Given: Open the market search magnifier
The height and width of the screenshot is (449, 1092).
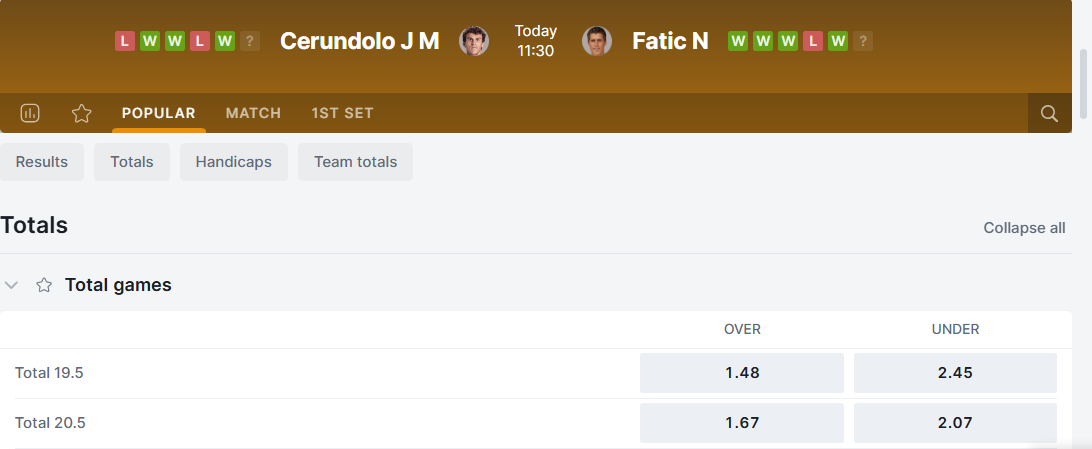Looking at the screenshot, I should (x=1049, y=113).
